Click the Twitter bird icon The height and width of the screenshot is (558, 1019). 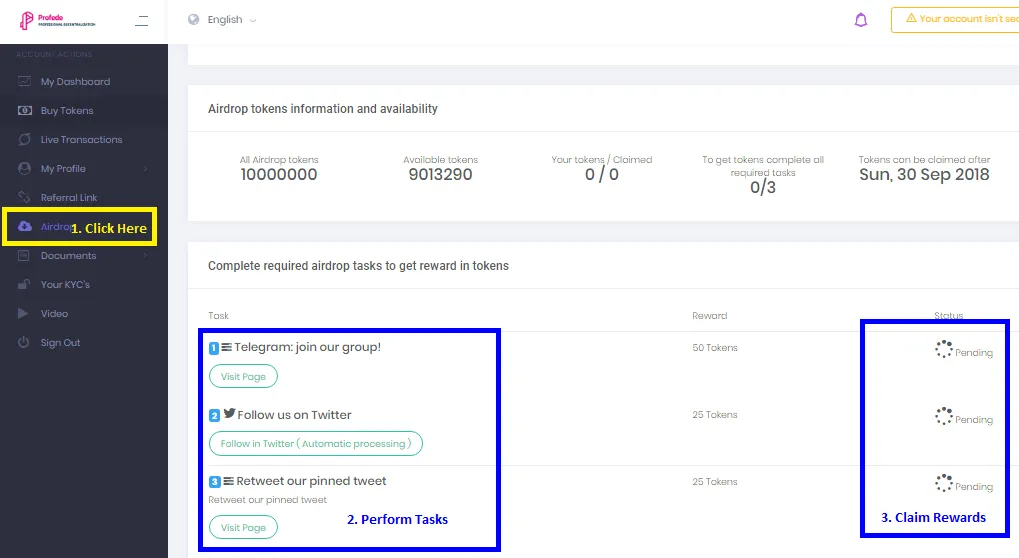[229, 413]
